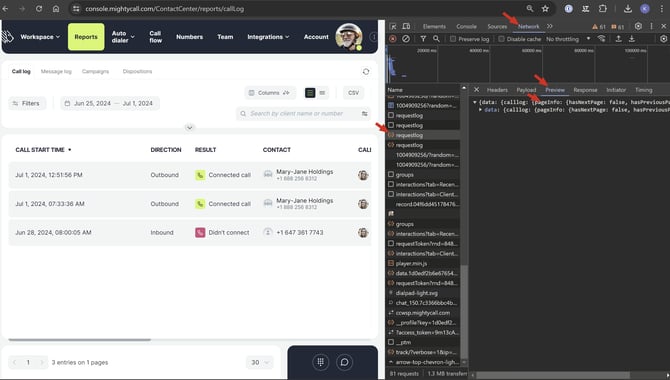Open the Integrations dropdown menu
Screen dimensions: 670x380
point(268,37)
